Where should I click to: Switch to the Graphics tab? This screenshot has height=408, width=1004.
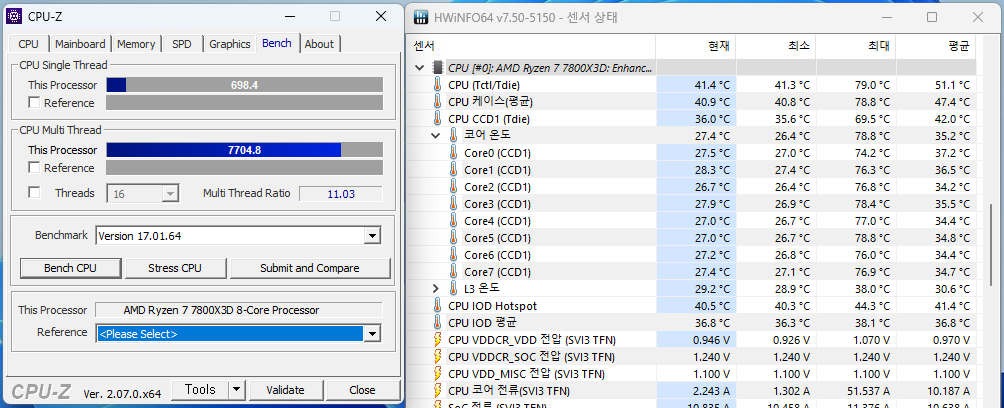[x=229, y=44]
